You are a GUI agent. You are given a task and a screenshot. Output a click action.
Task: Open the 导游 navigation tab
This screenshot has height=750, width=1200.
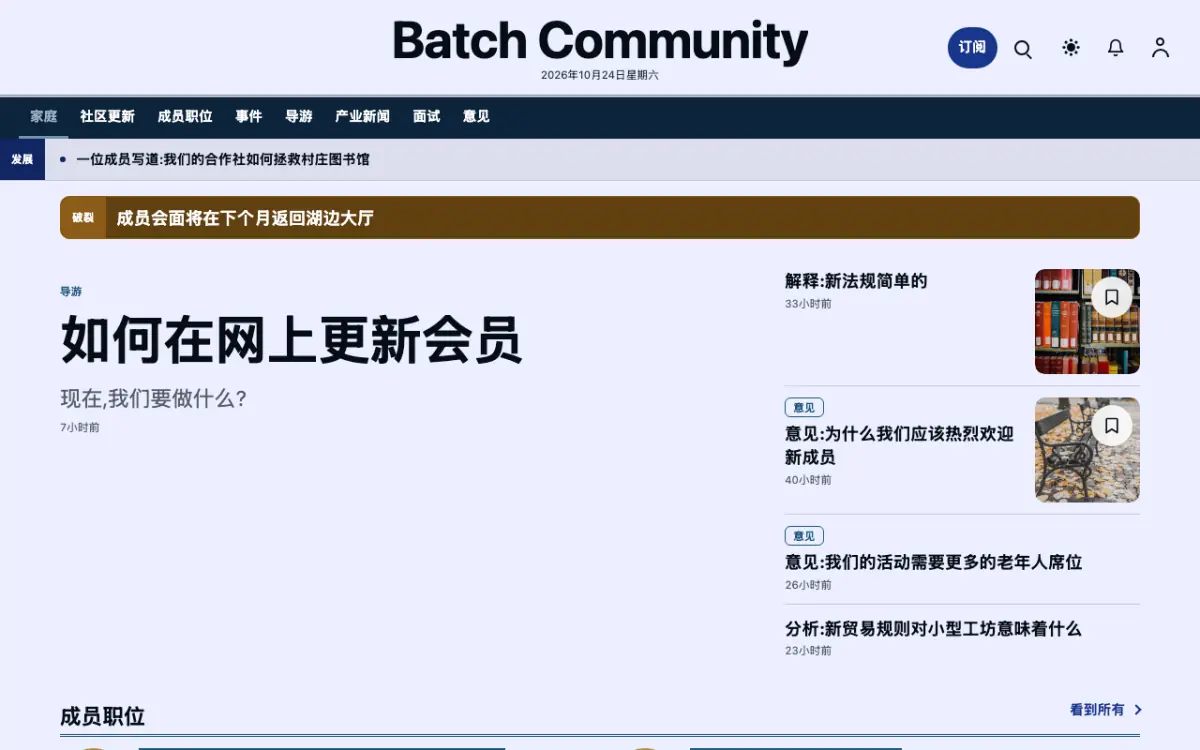tap(299, 116)
